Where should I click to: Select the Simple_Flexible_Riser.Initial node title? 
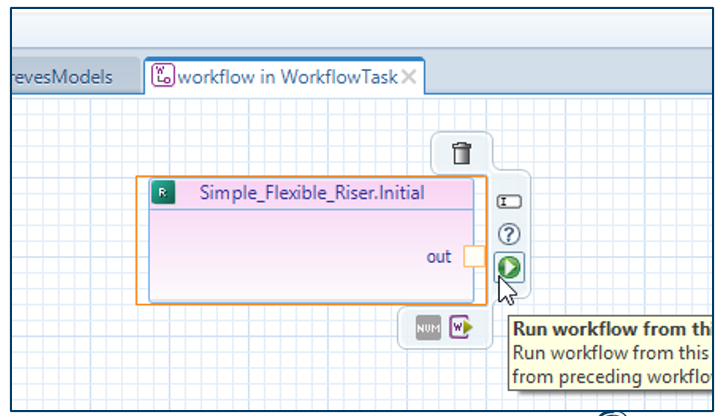[311, 193]
